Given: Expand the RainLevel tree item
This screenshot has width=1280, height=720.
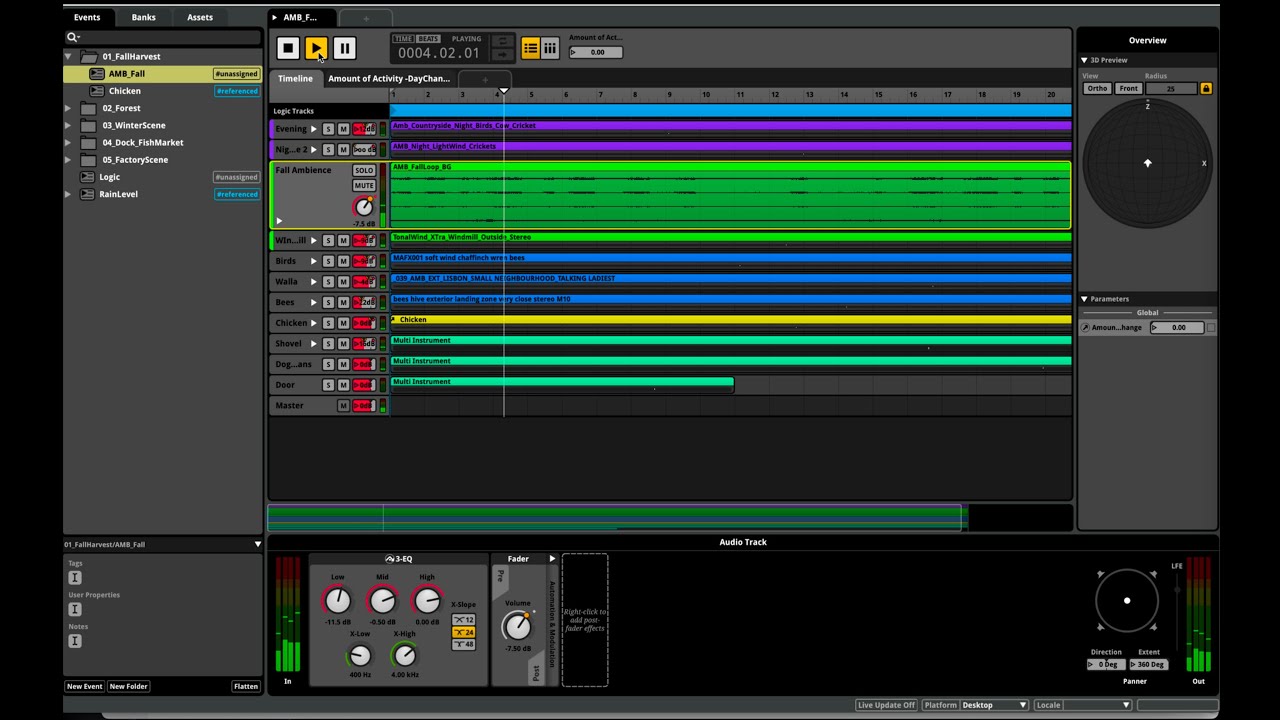Looking at the screenshot, I should pos(69,194).
